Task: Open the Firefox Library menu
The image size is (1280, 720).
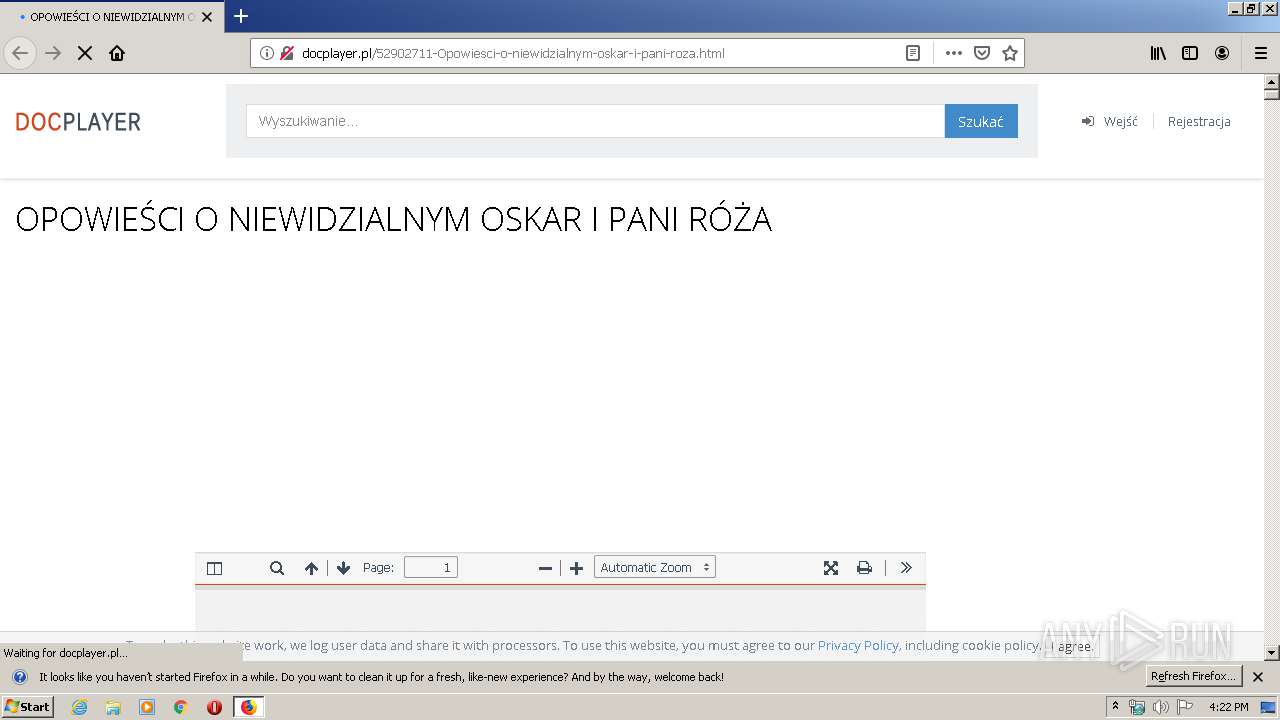Action: [1158, 53]
